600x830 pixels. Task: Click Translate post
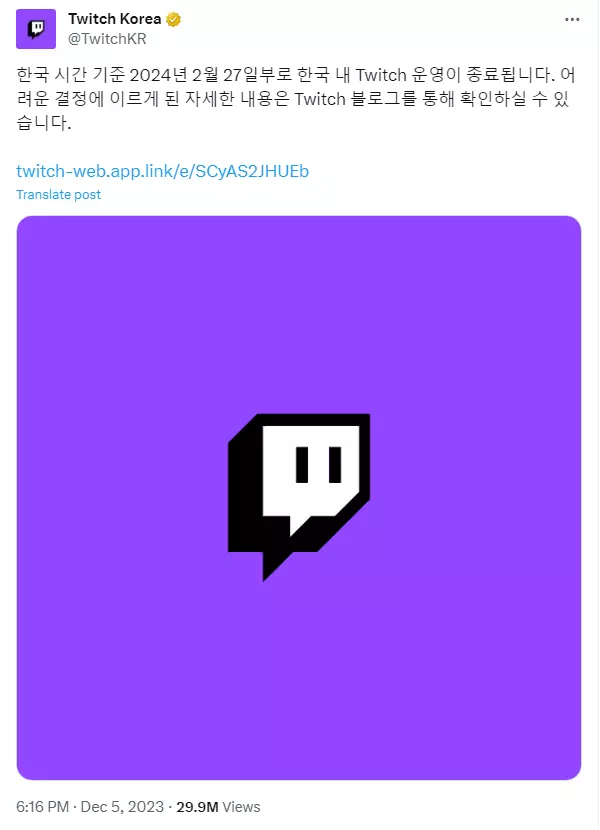[58, 194]
